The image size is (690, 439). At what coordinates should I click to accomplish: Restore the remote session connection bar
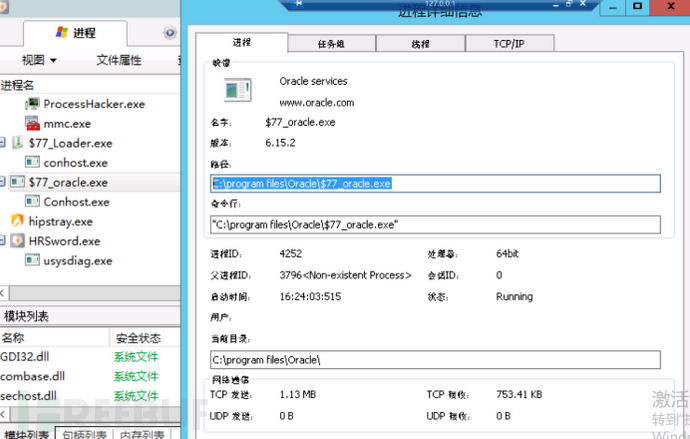click(x=569, y=4)
